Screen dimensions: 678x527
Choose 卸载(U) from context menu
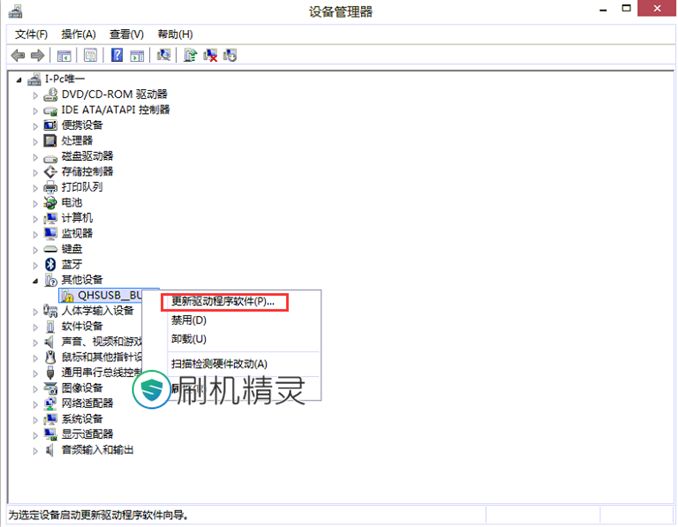(x=189, y=339)
